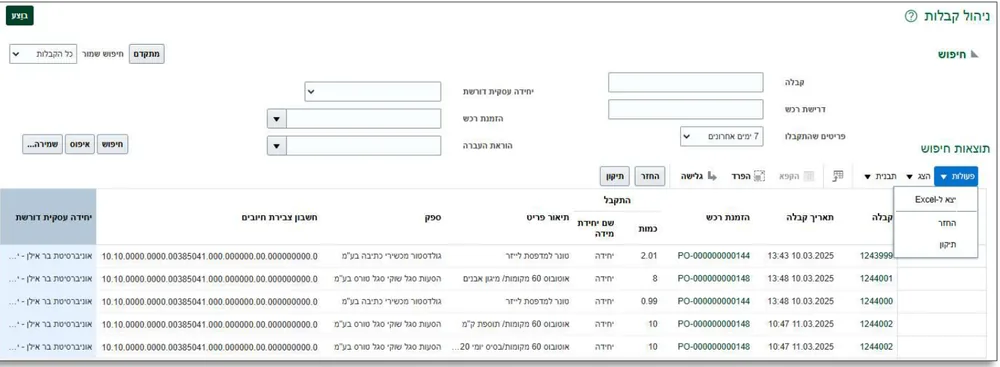Viewport: 1000px width, 367px height.
Task: Focus the הוראת העברה search text box
Action: pos(364,146)
